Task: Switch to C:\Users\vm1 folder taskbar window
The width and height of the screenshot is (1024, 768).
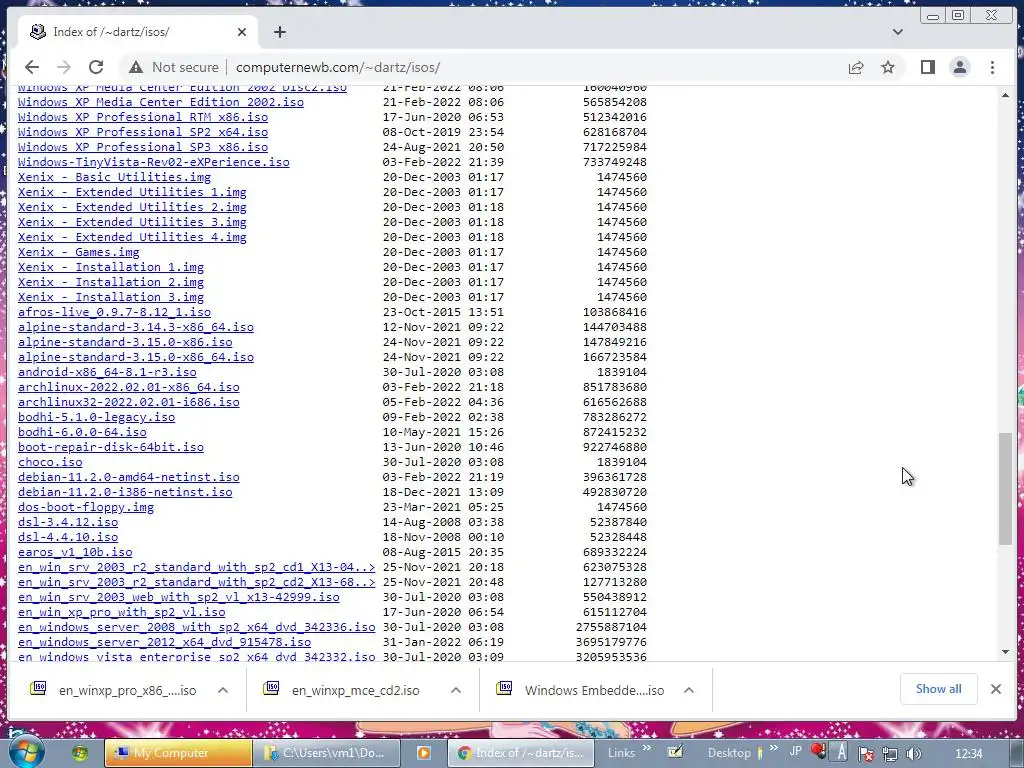Action: tap(325, 753)
